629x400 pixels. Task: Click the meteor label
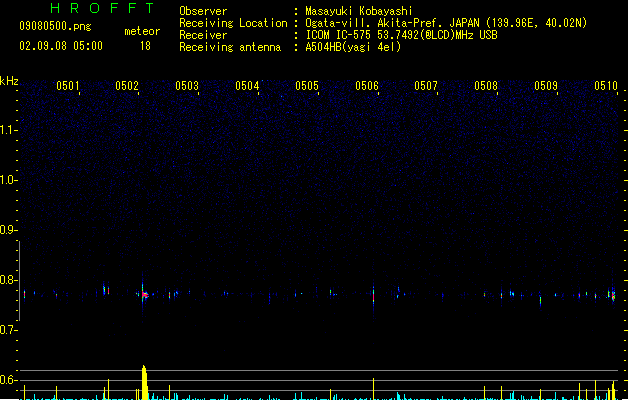(x=142, y=31)
